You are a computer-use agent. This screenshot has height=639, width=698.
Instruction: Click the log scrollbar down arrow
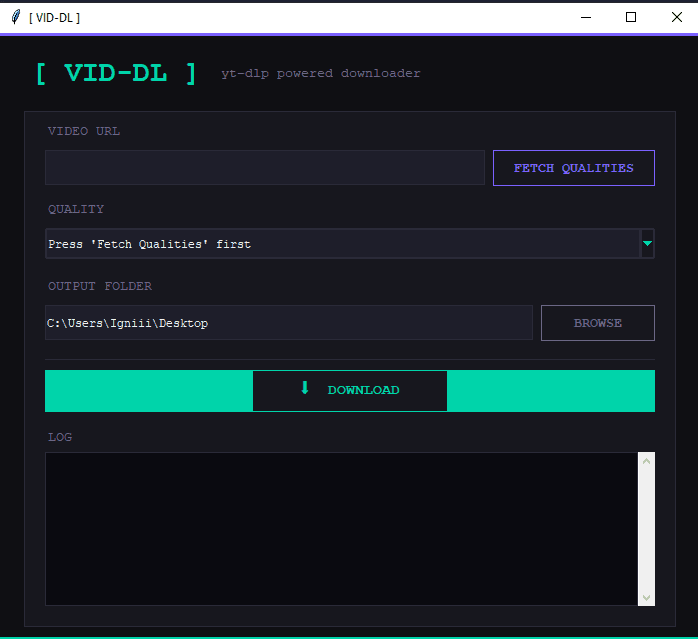pyautogui.click(x=646, y=598)
